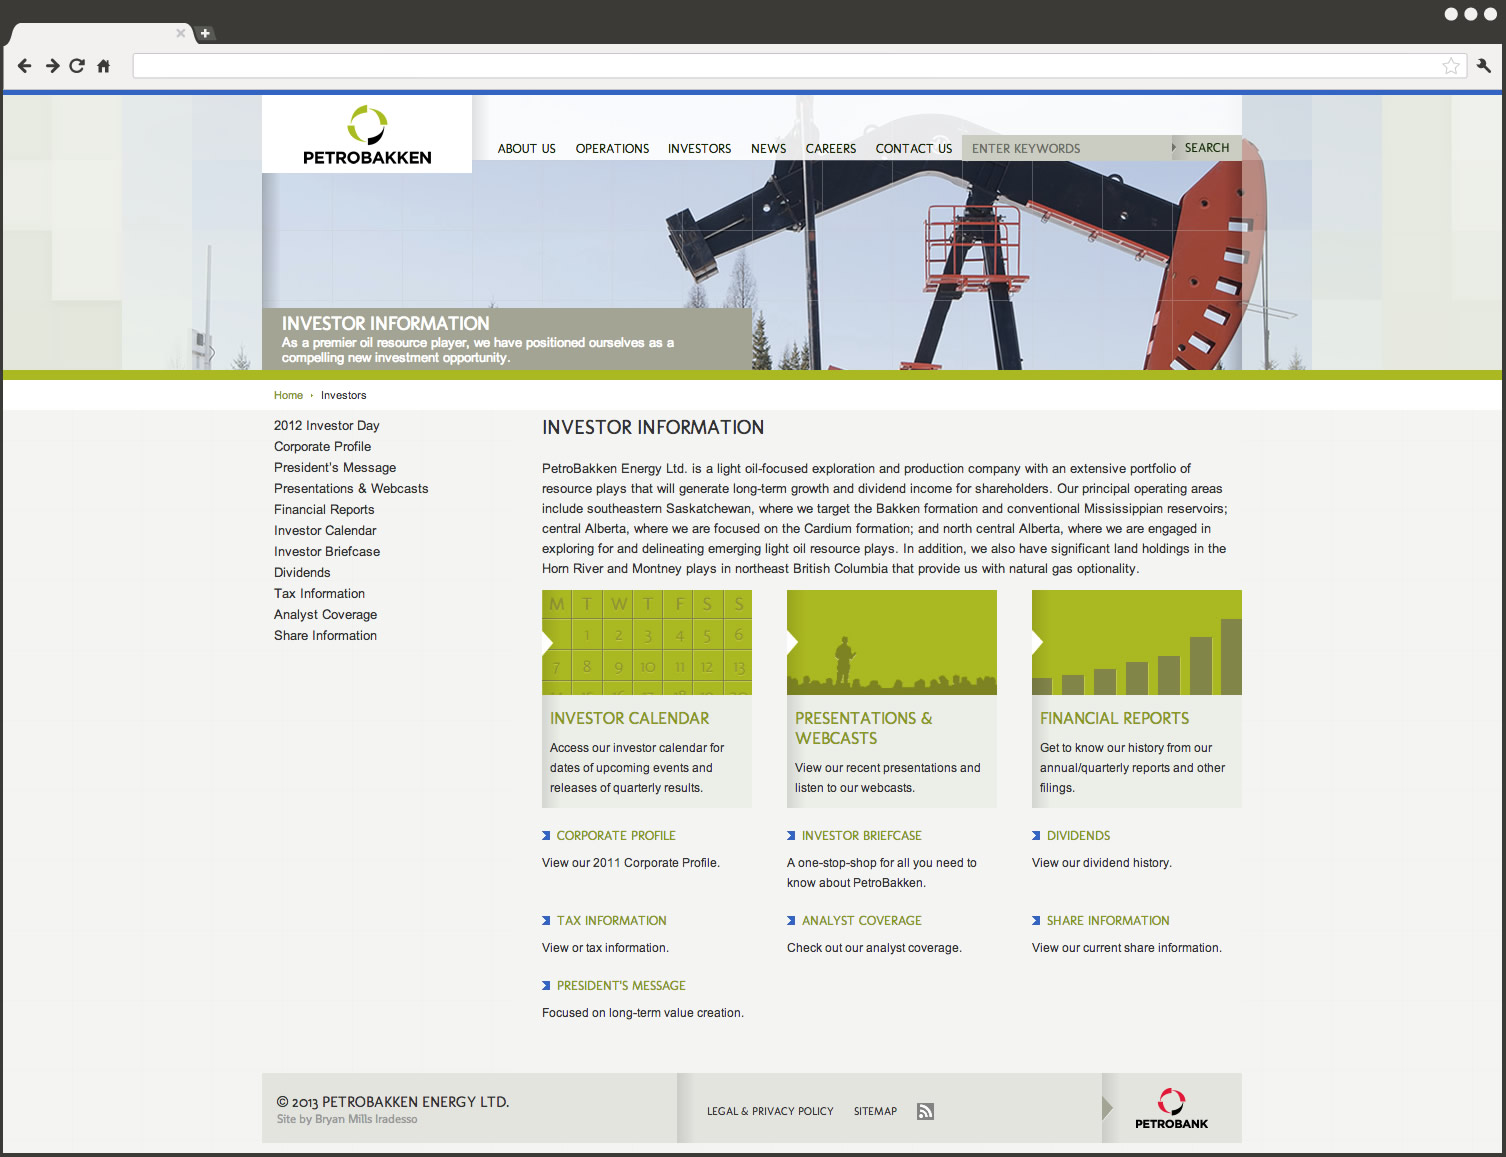
Task: Reload the page with refresh icon
Action: pos(77,66)
